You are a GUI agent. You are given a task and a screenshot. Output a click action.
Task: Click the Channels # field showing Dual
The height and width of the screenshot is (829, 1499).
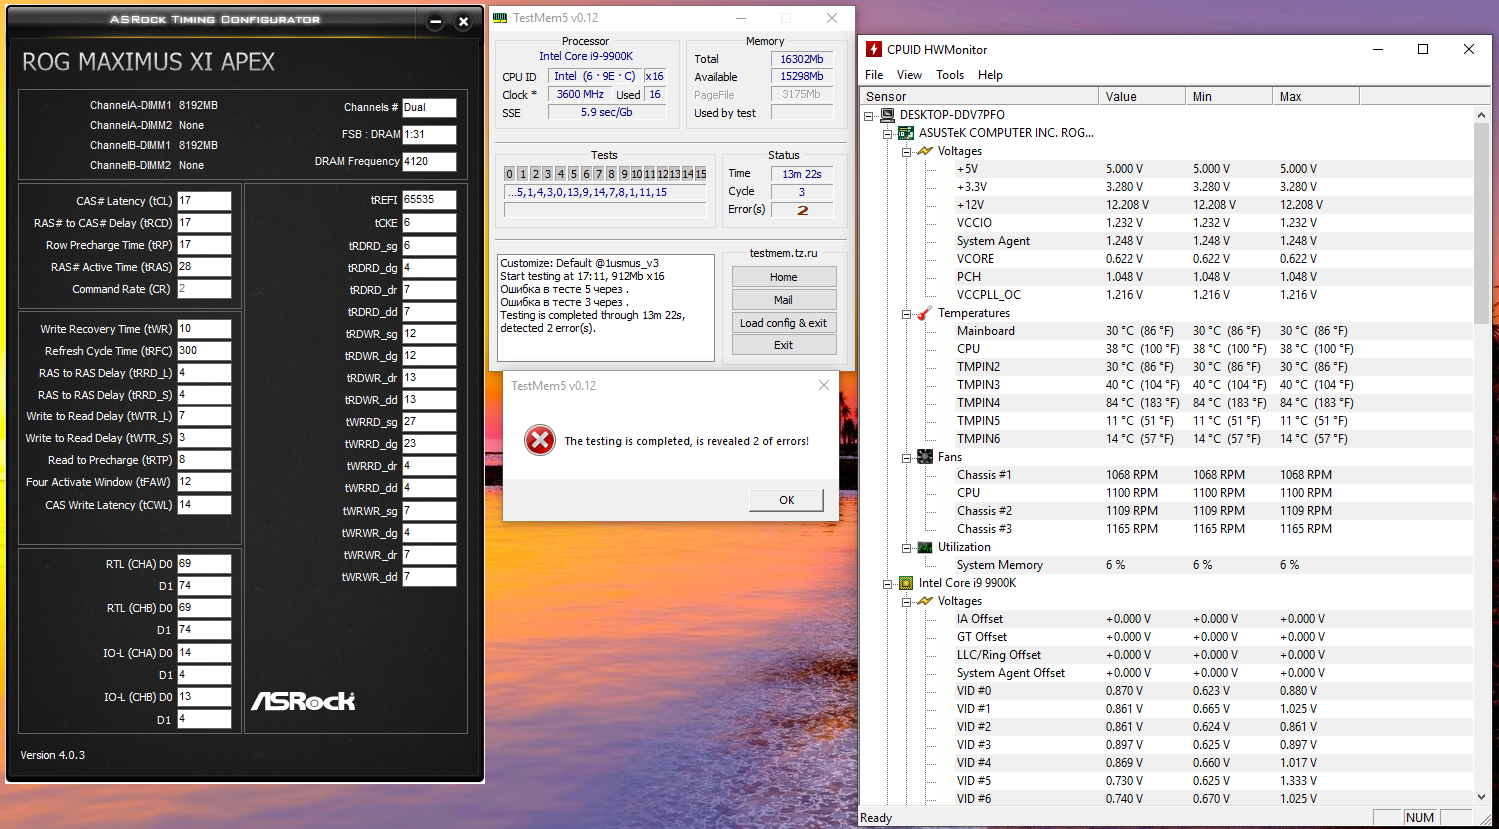[429, 108]
